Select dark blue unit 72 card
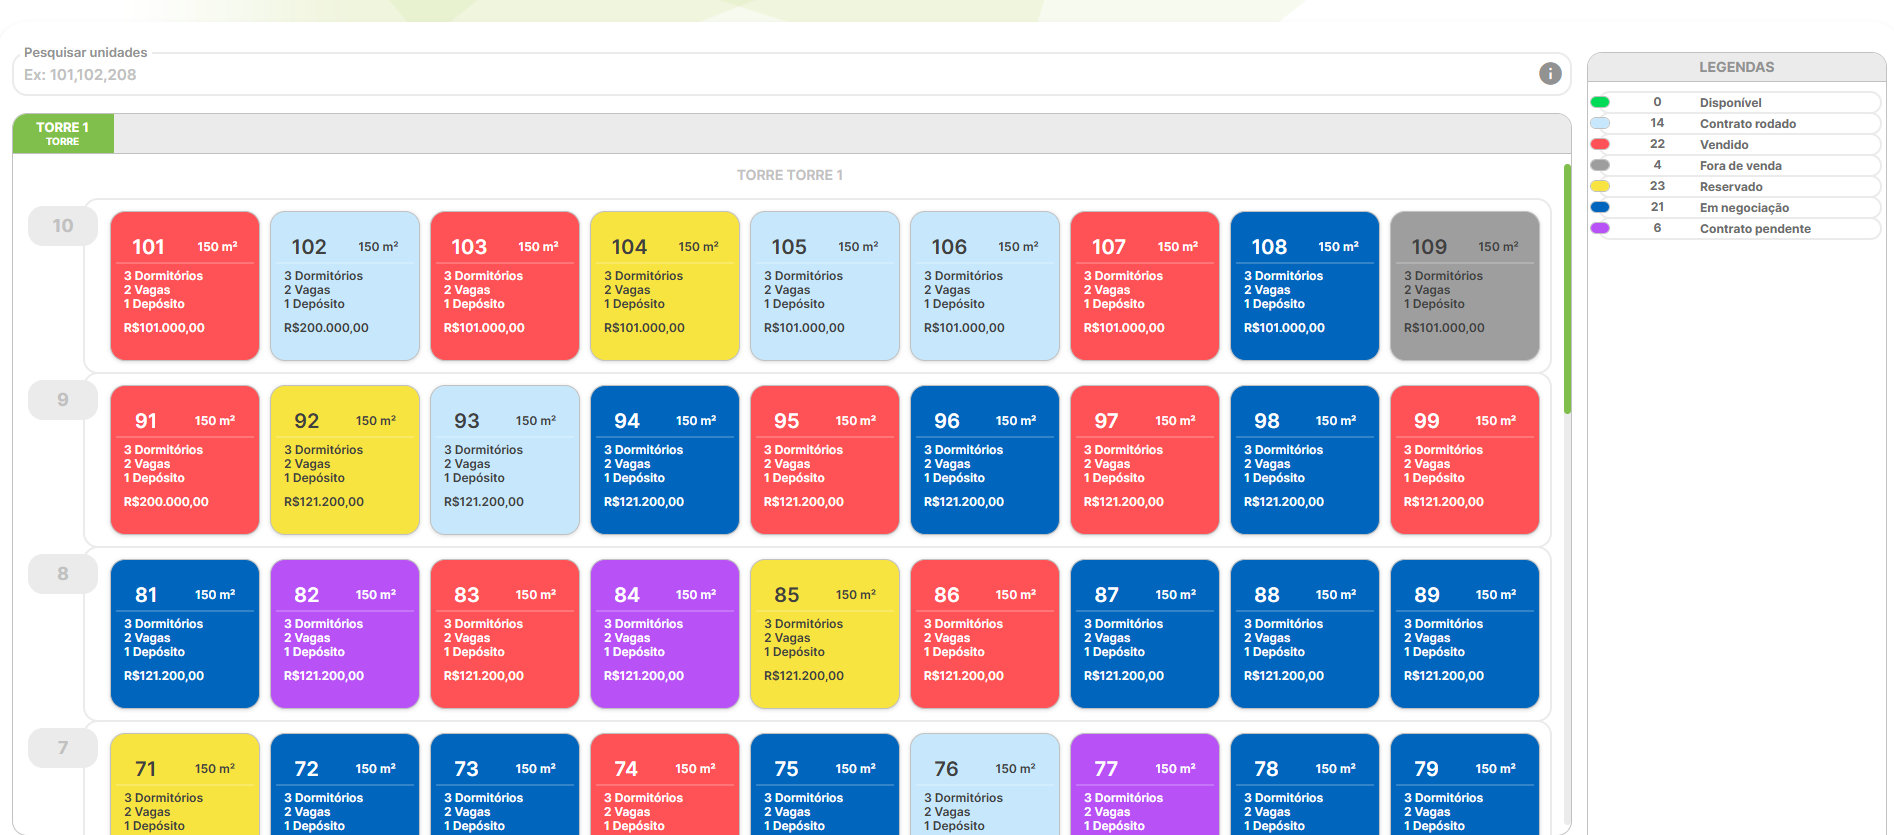This screenshot has width=1894, height=835. [345, 785]
